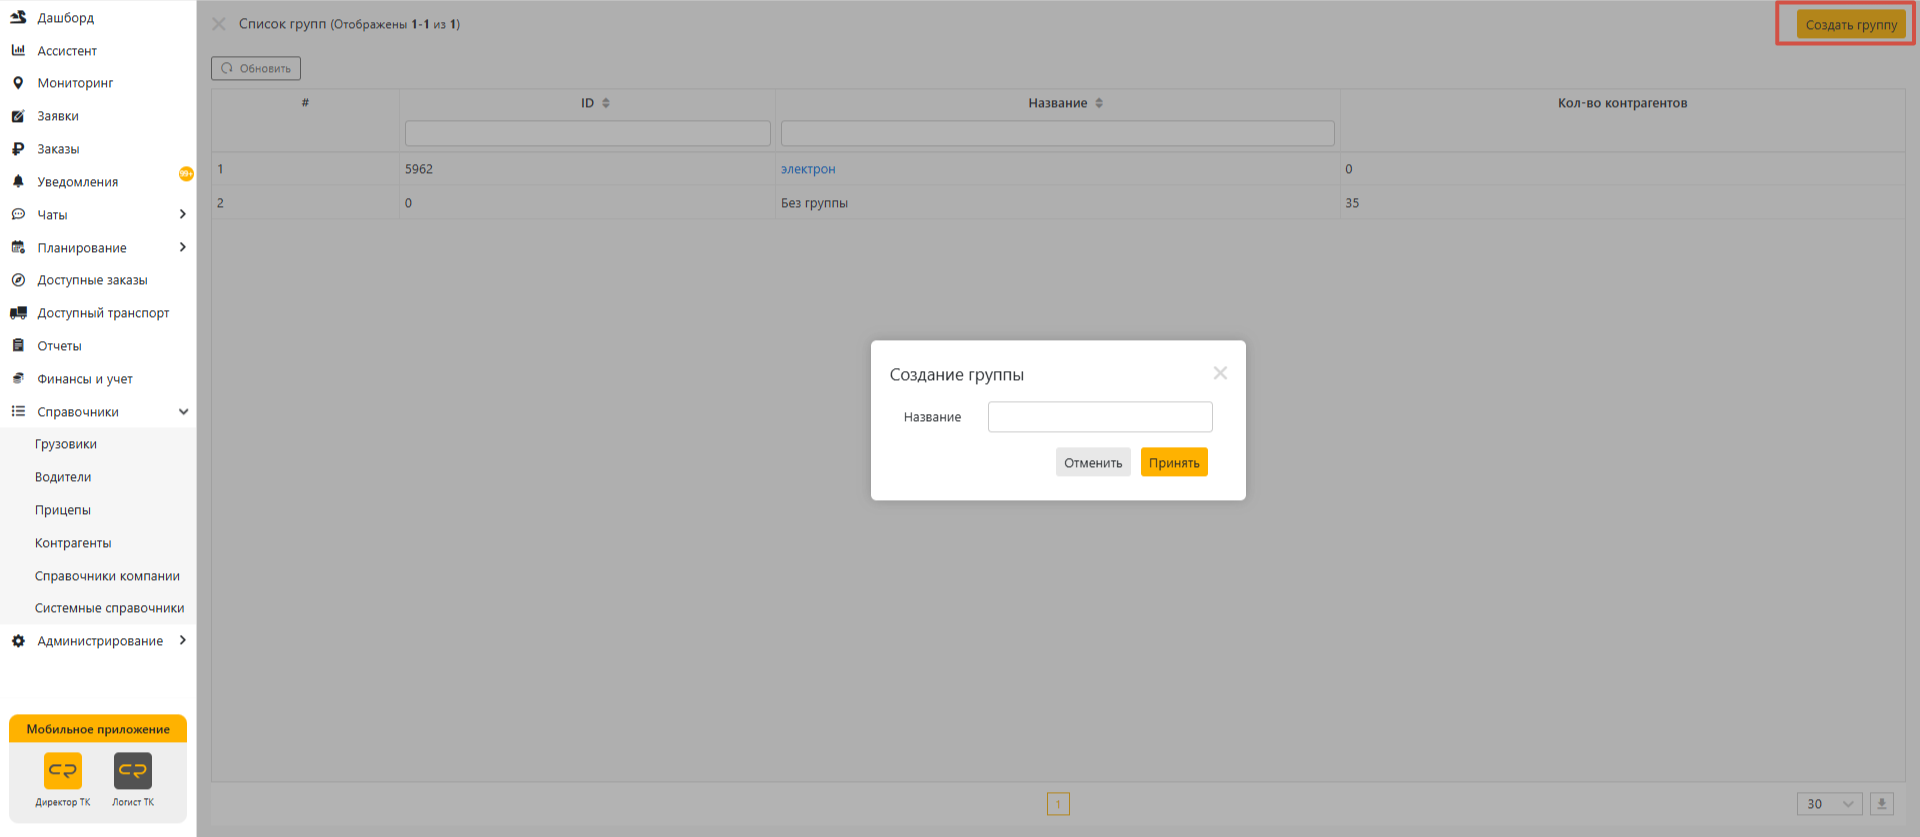Expand the Чаты submenu
The image size is (1920, 837).
[182, 214]
